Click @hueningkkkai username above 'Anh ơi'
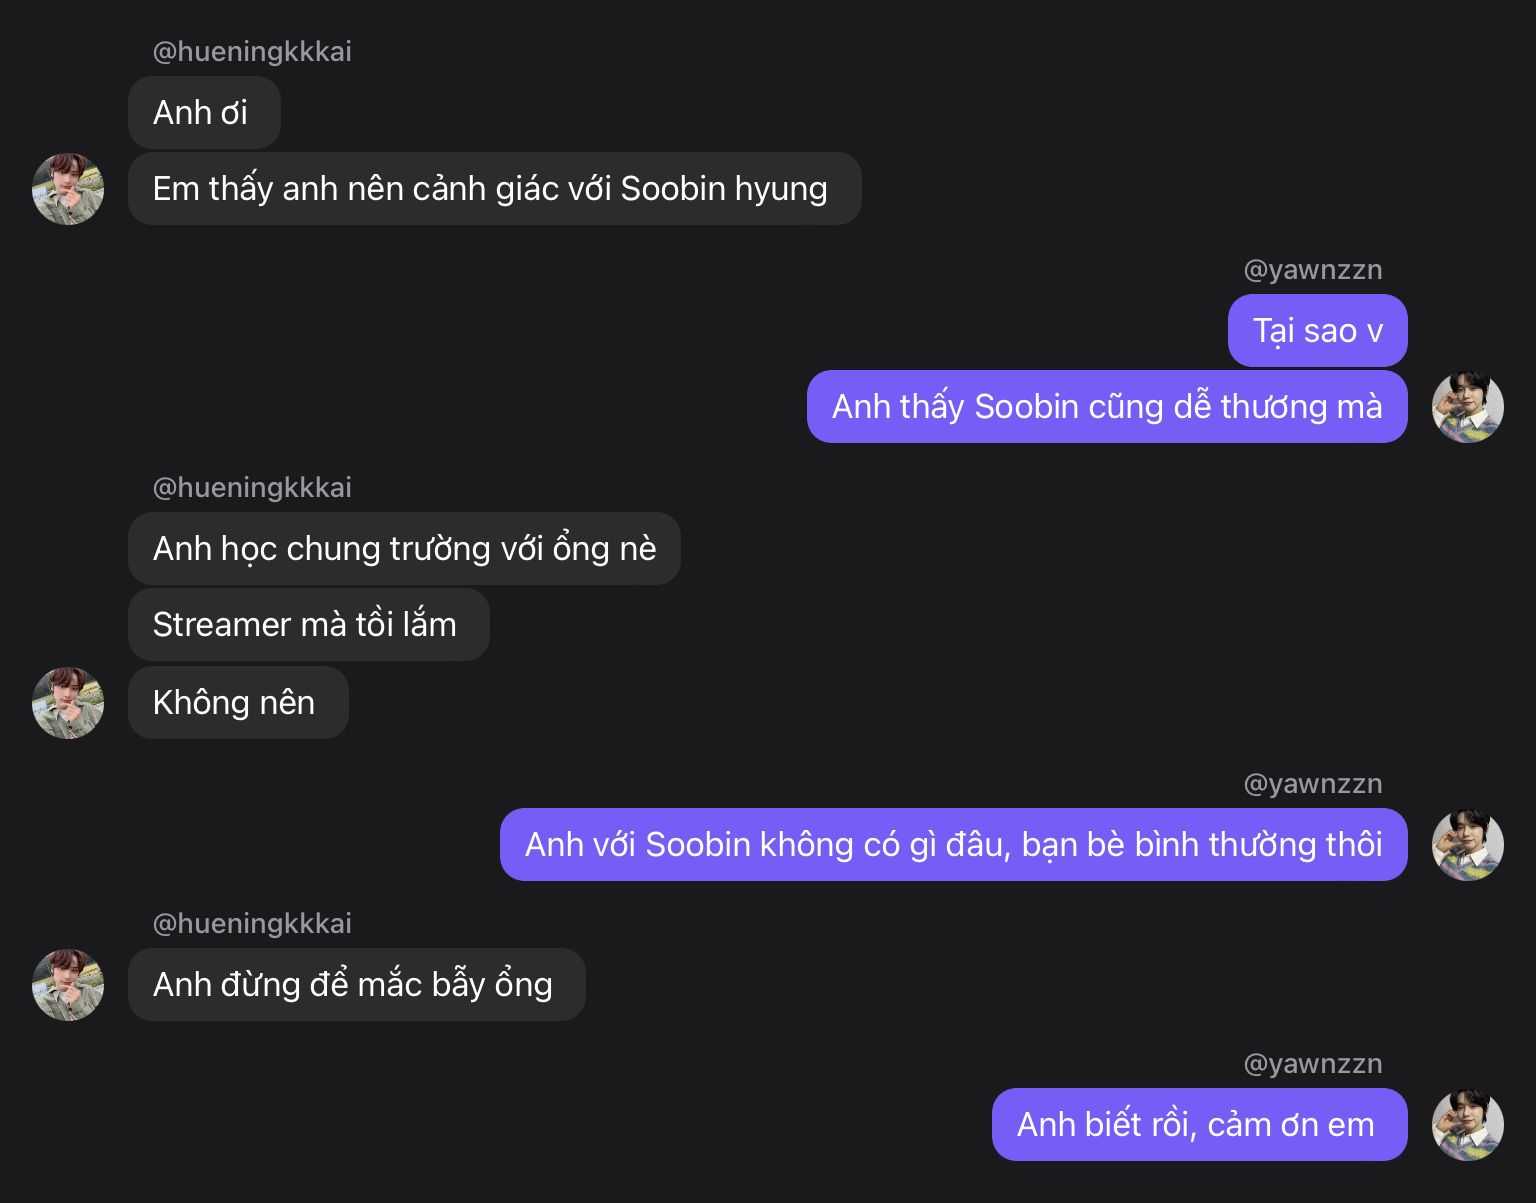 click(x=252, y=52)
